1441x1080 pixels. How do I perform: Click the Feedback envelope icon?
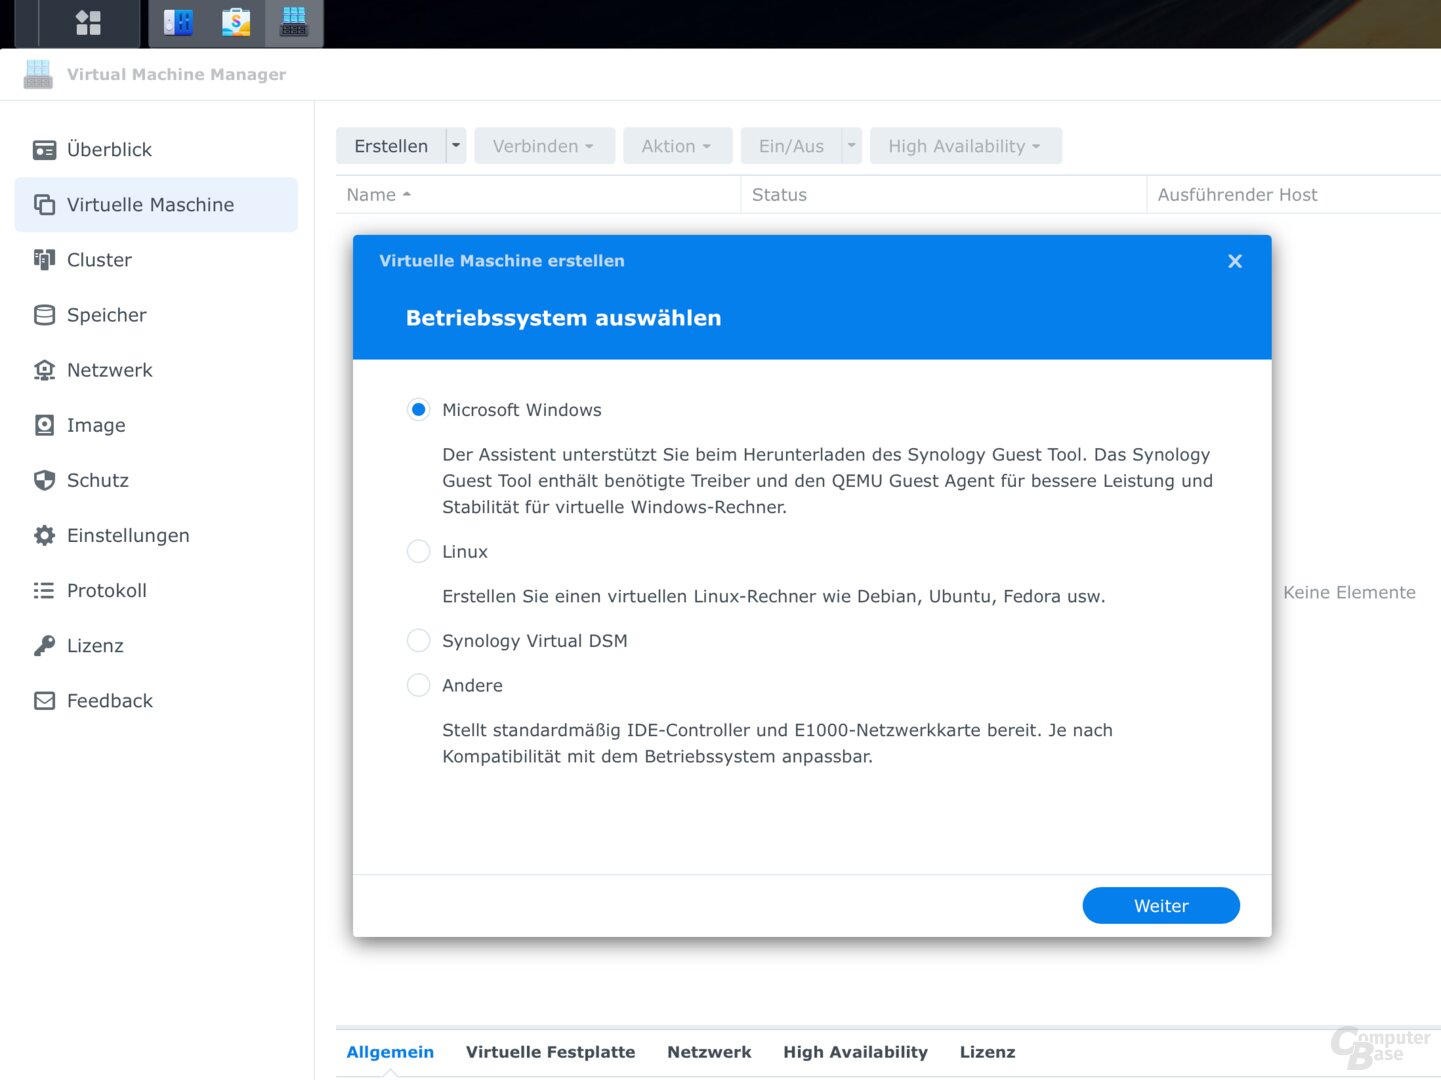click(44, 701)
